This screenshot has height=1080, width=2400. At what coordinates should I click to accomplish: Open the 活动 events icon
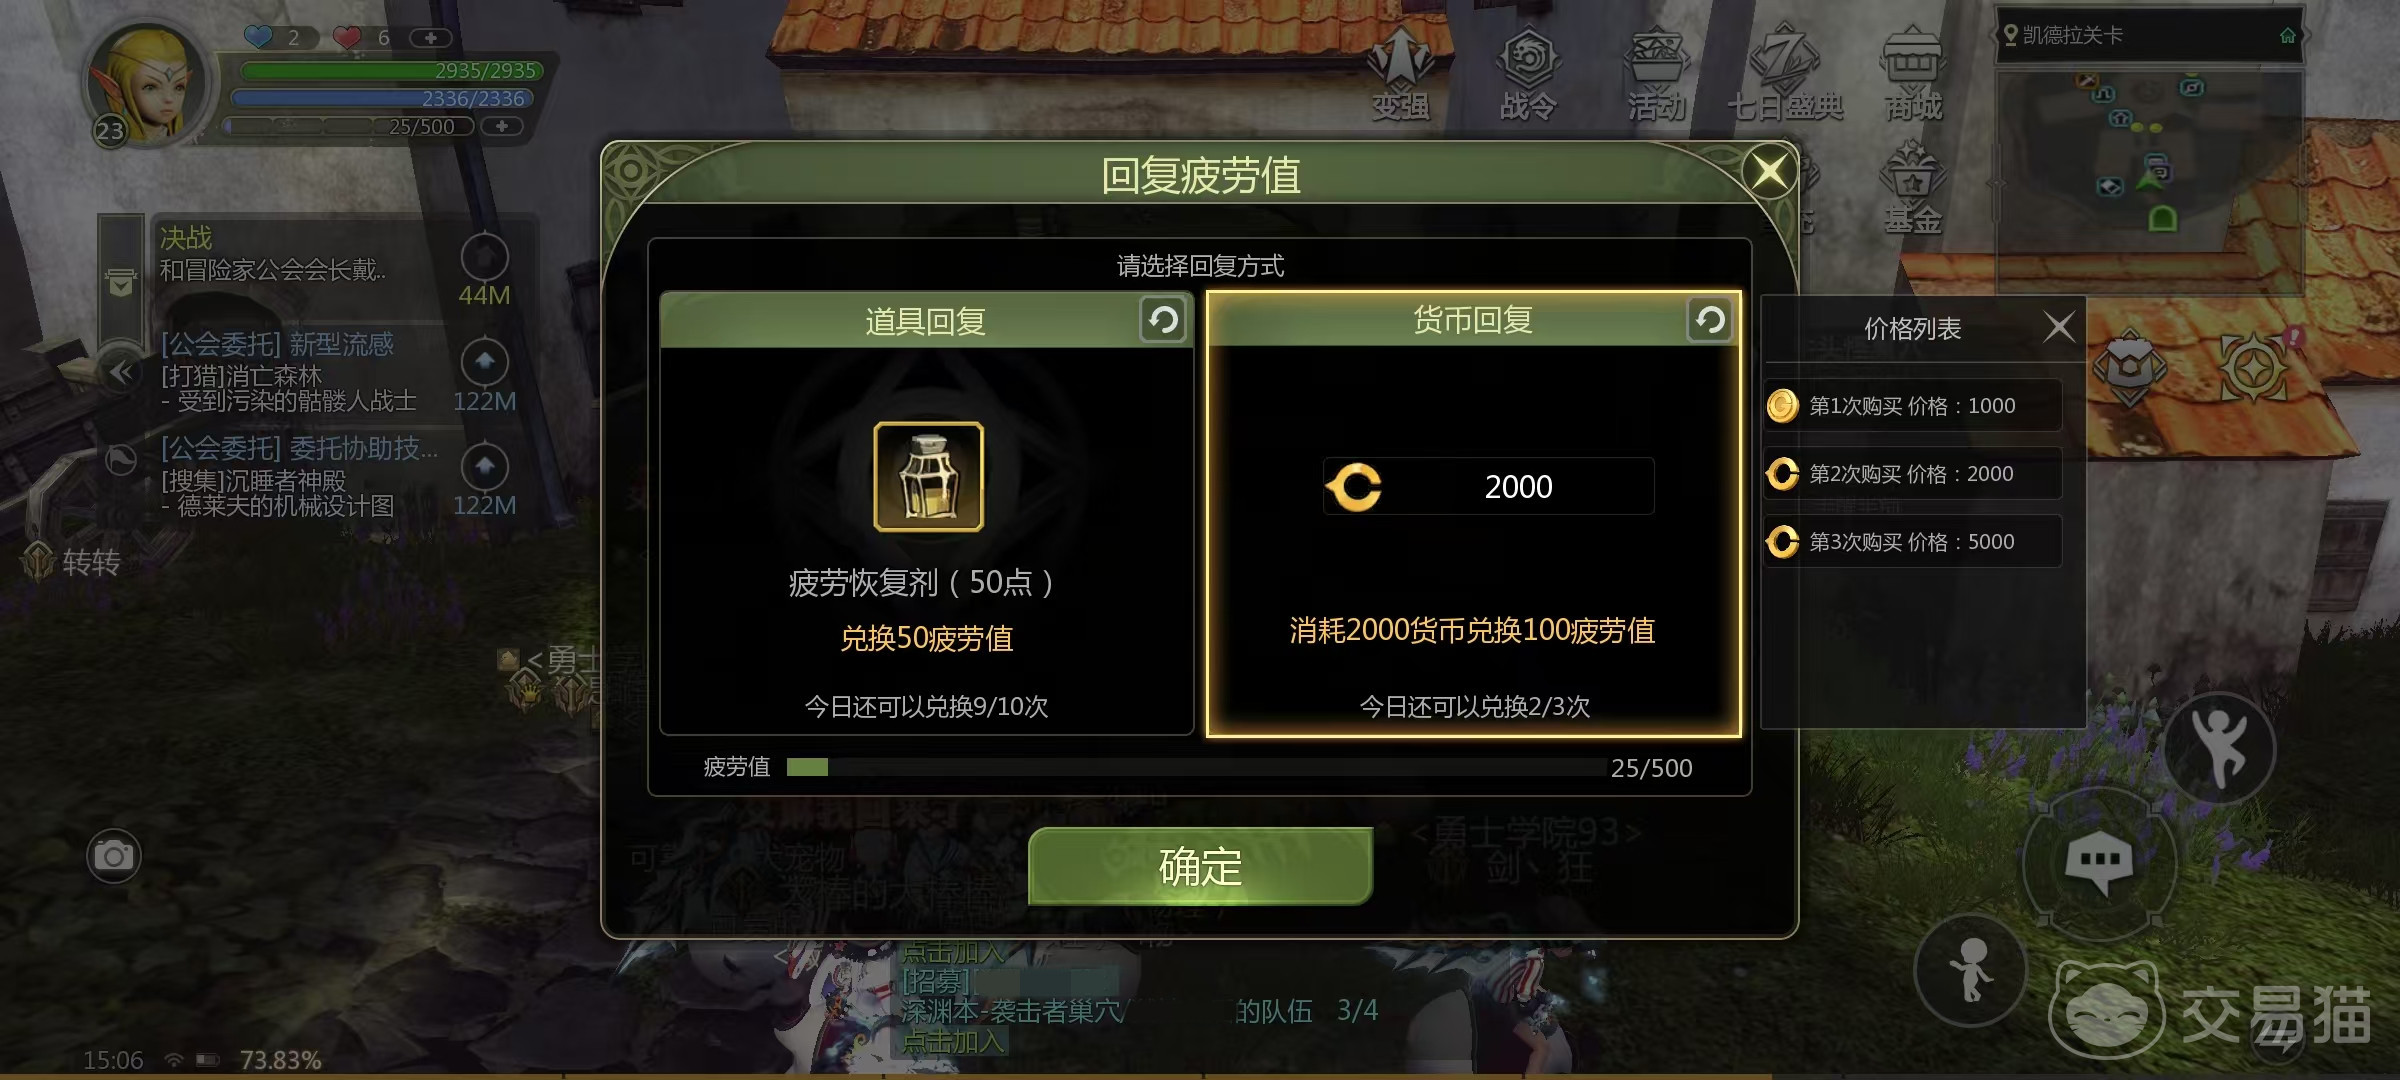pyautogui.click(x=1656, y=74)
